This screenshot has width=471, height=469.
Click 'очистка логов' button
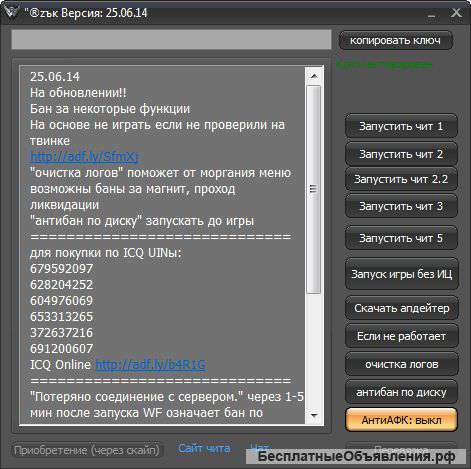pos(401,364)
